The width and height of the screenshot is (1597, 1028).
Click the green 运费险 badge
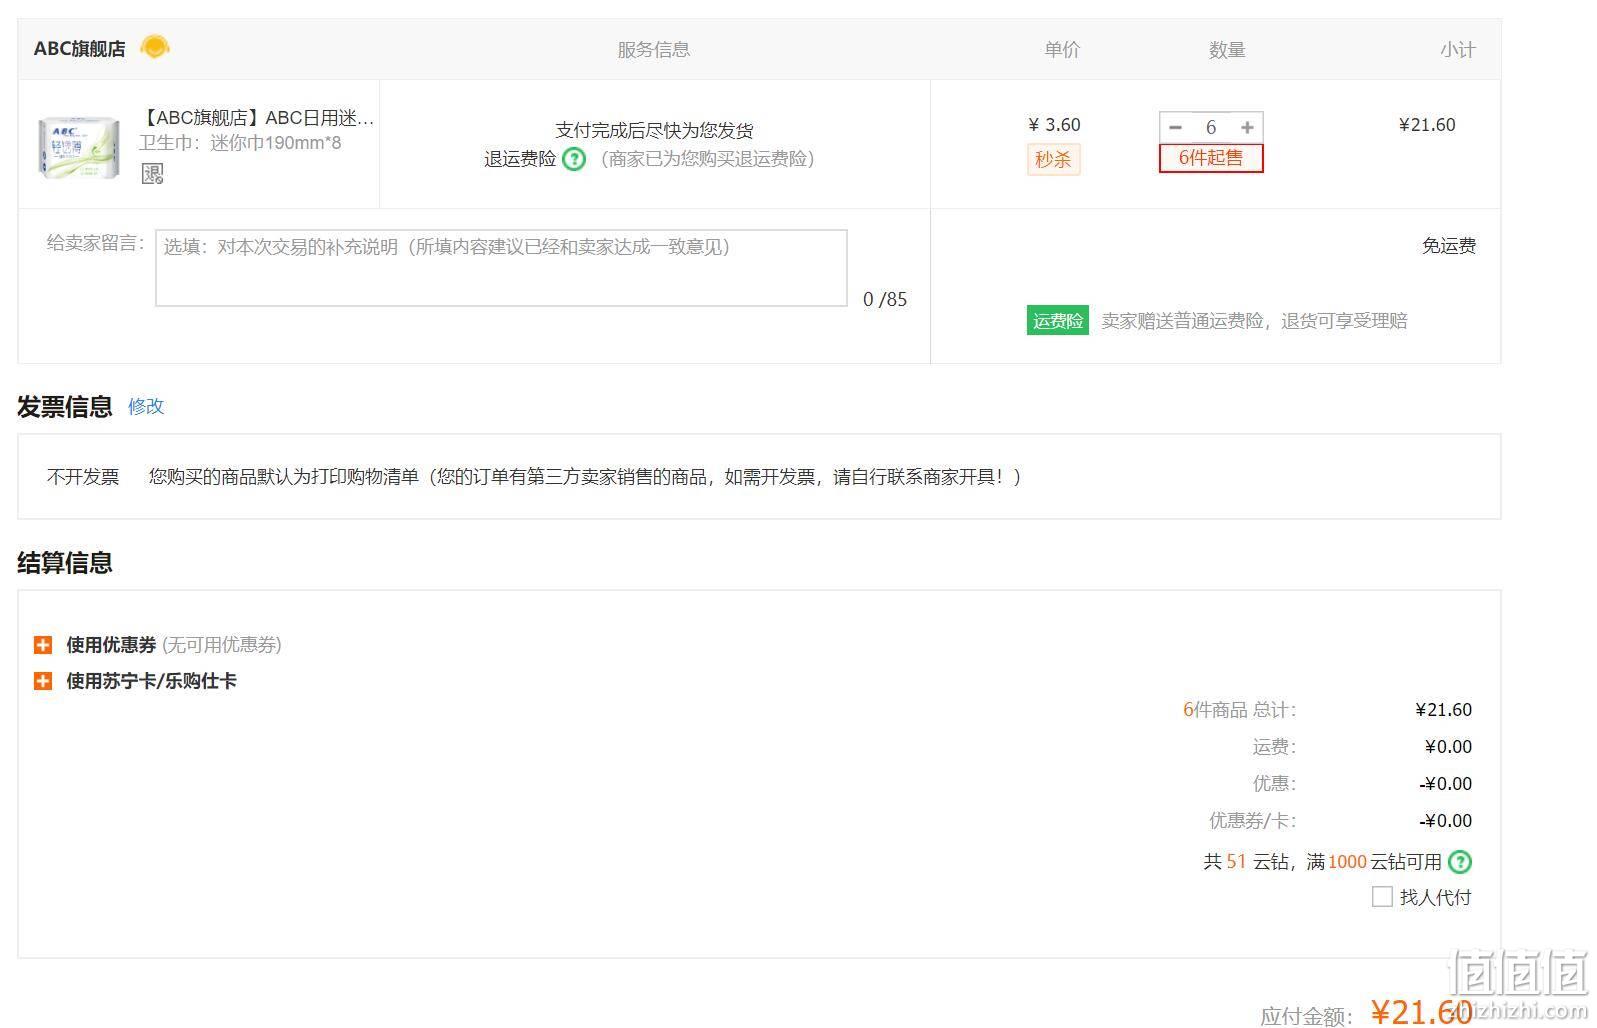(x=1058, y=321)
